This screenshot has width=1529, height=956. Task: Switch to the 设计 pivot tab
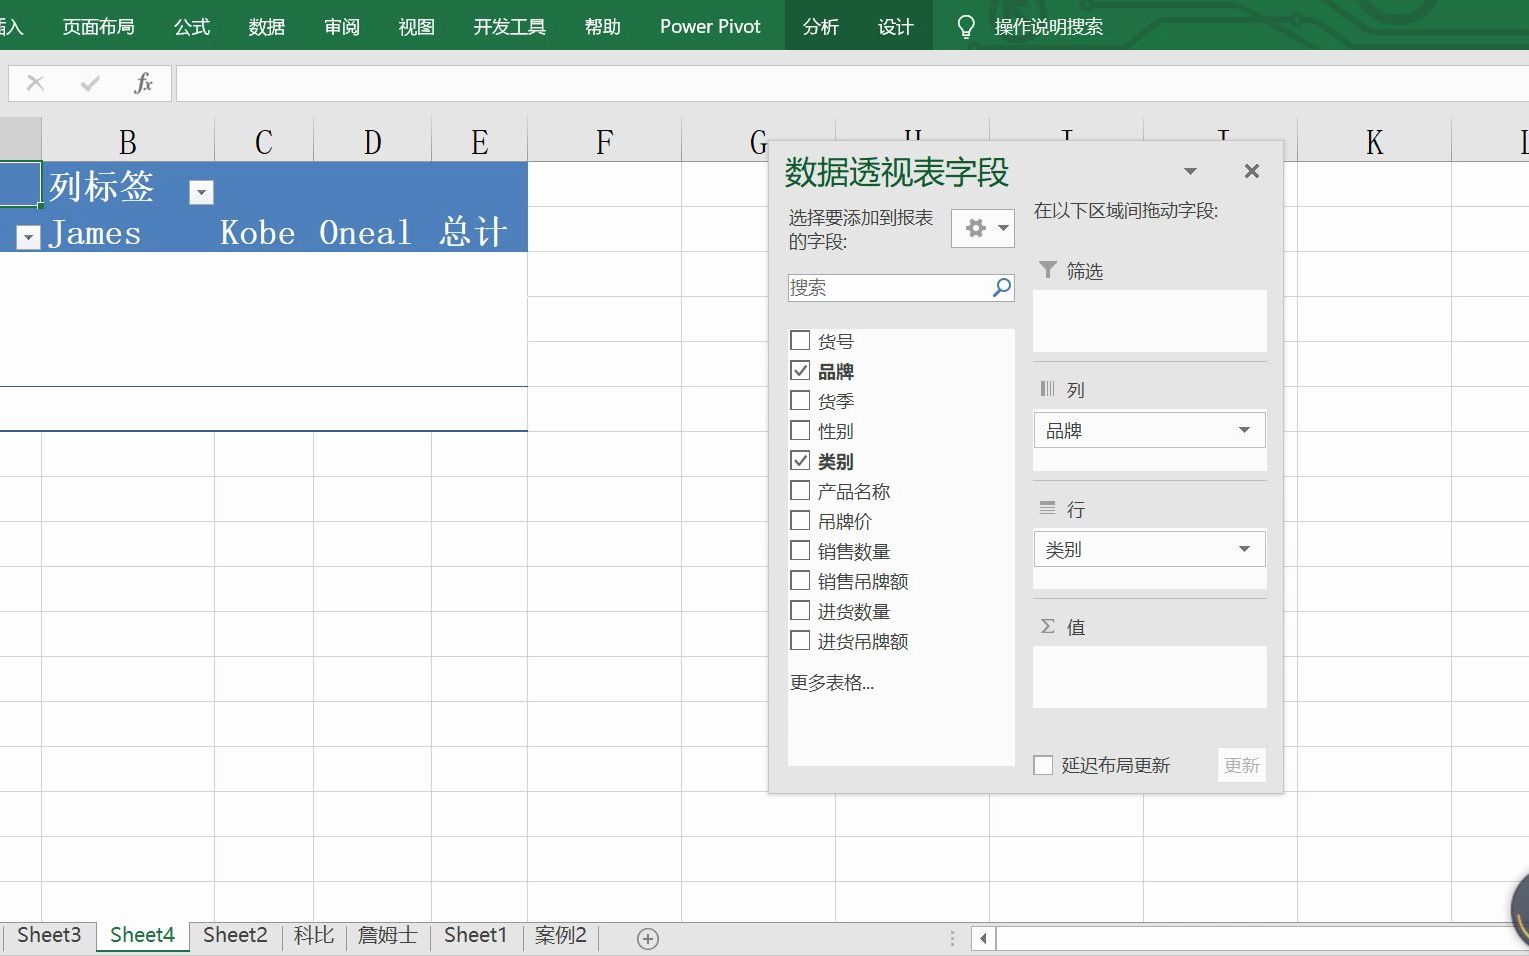(896, 27)
